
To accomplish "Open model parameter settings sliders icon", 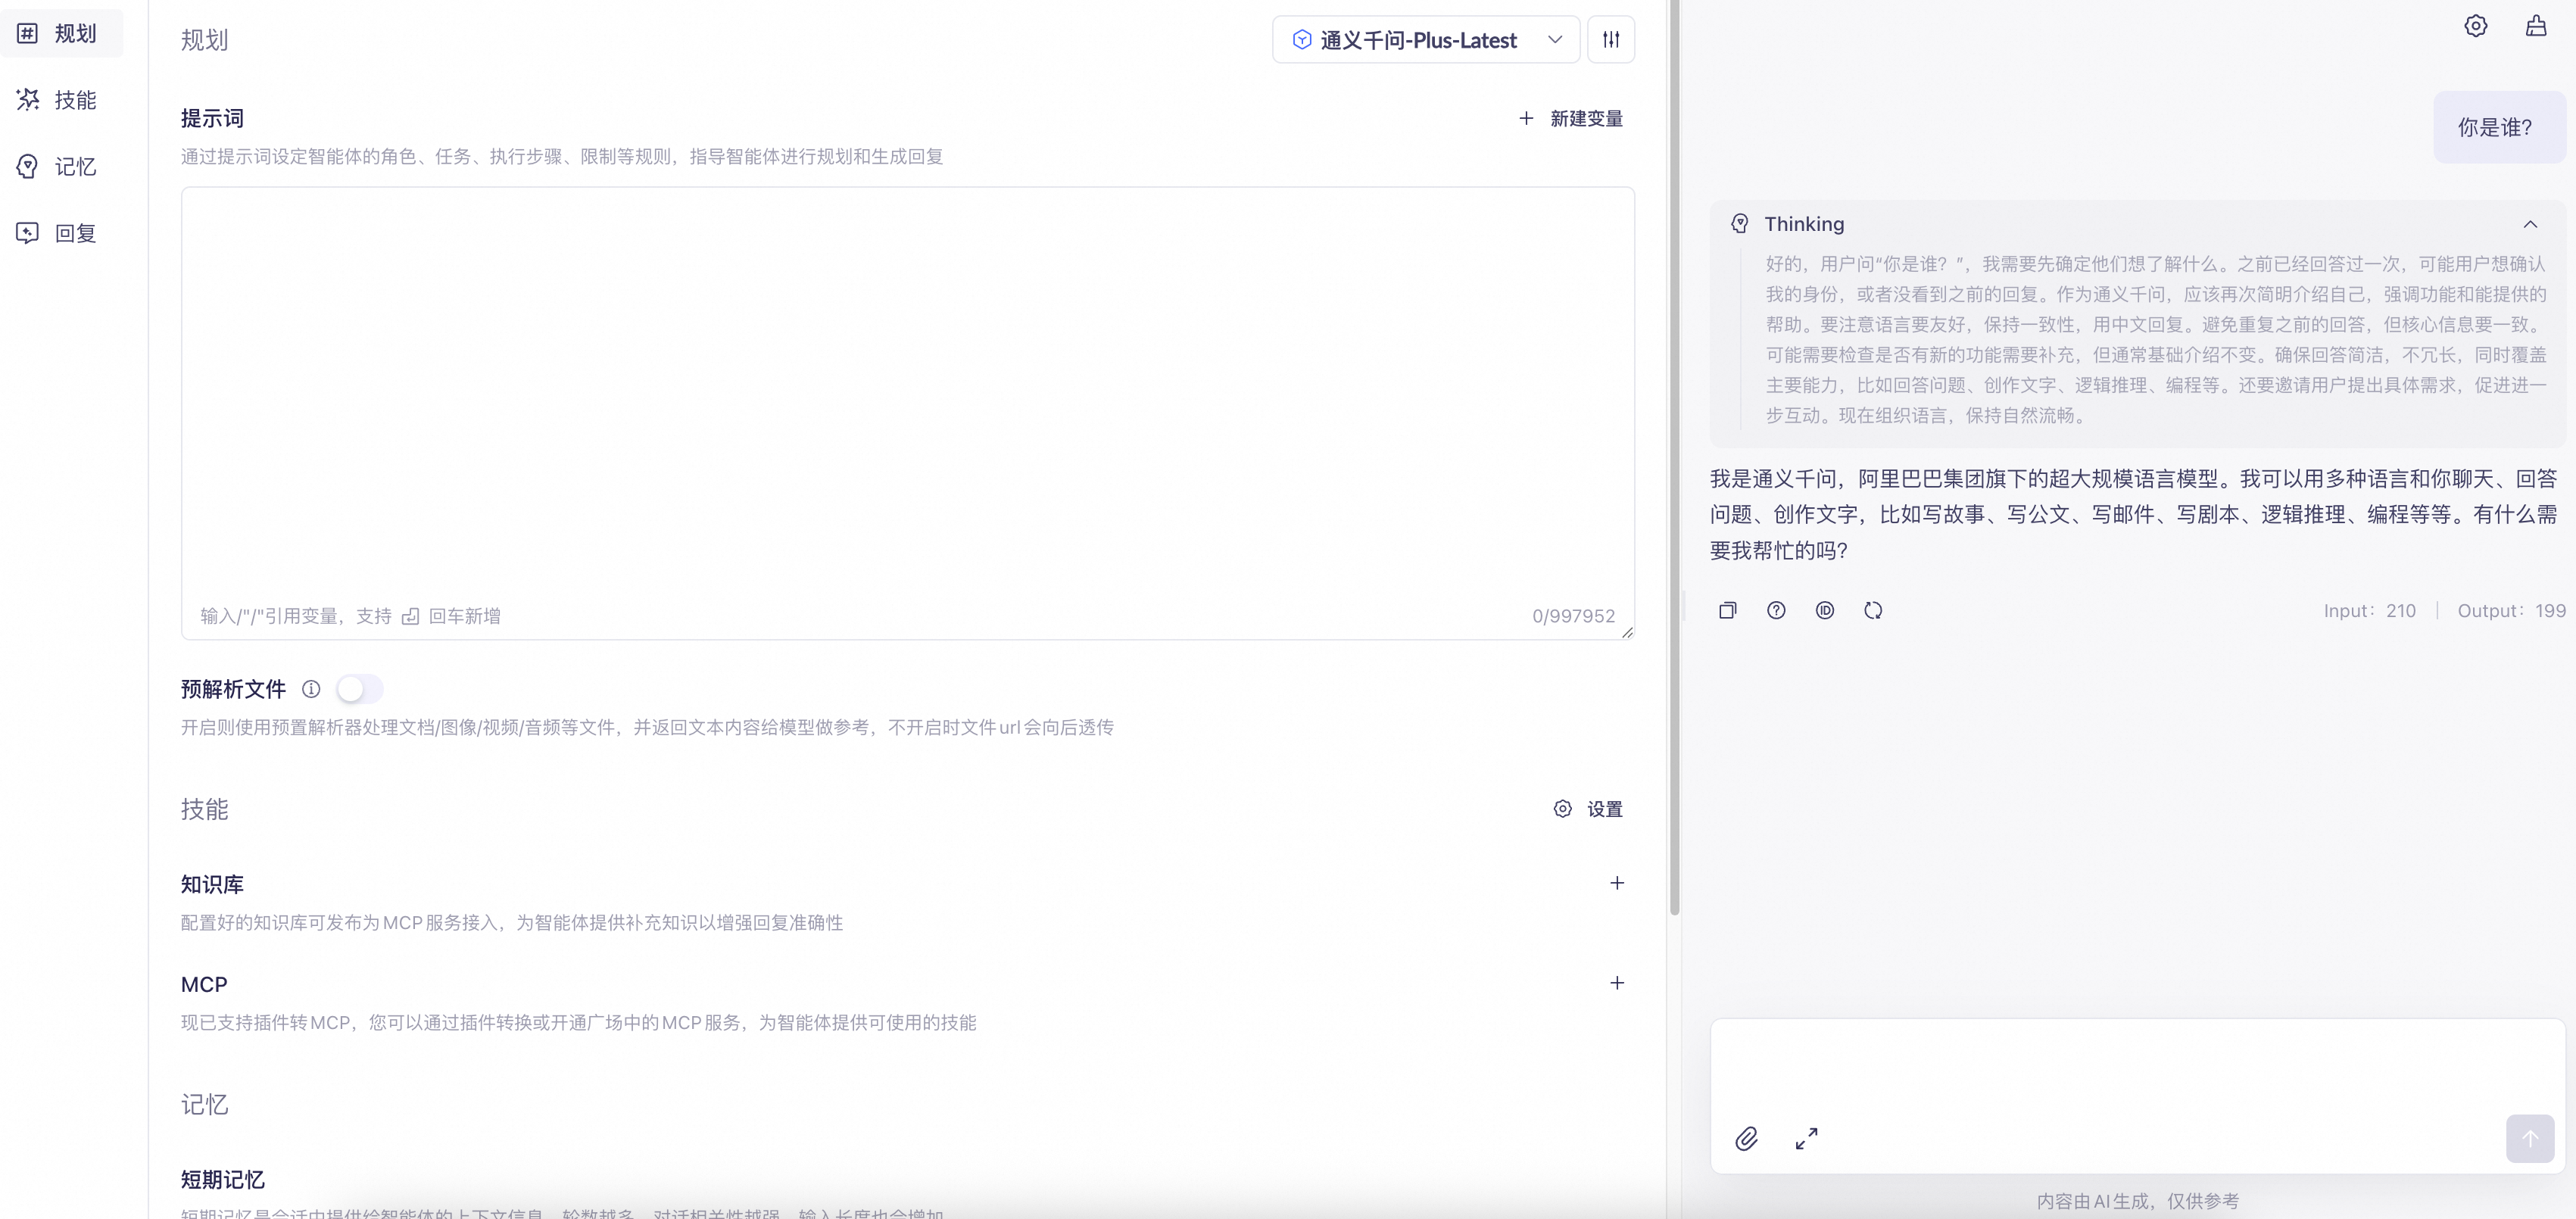I will [1610, 40].
